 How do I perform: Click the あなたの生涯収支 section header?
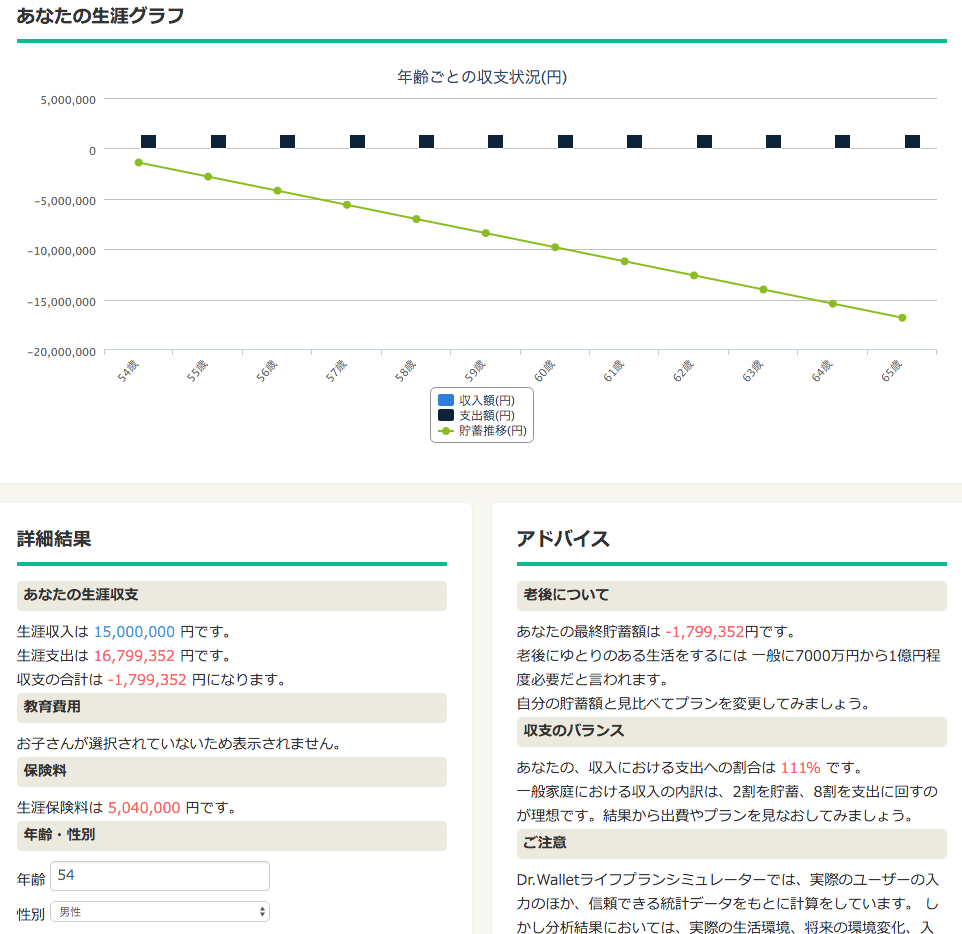pos(232,595)
